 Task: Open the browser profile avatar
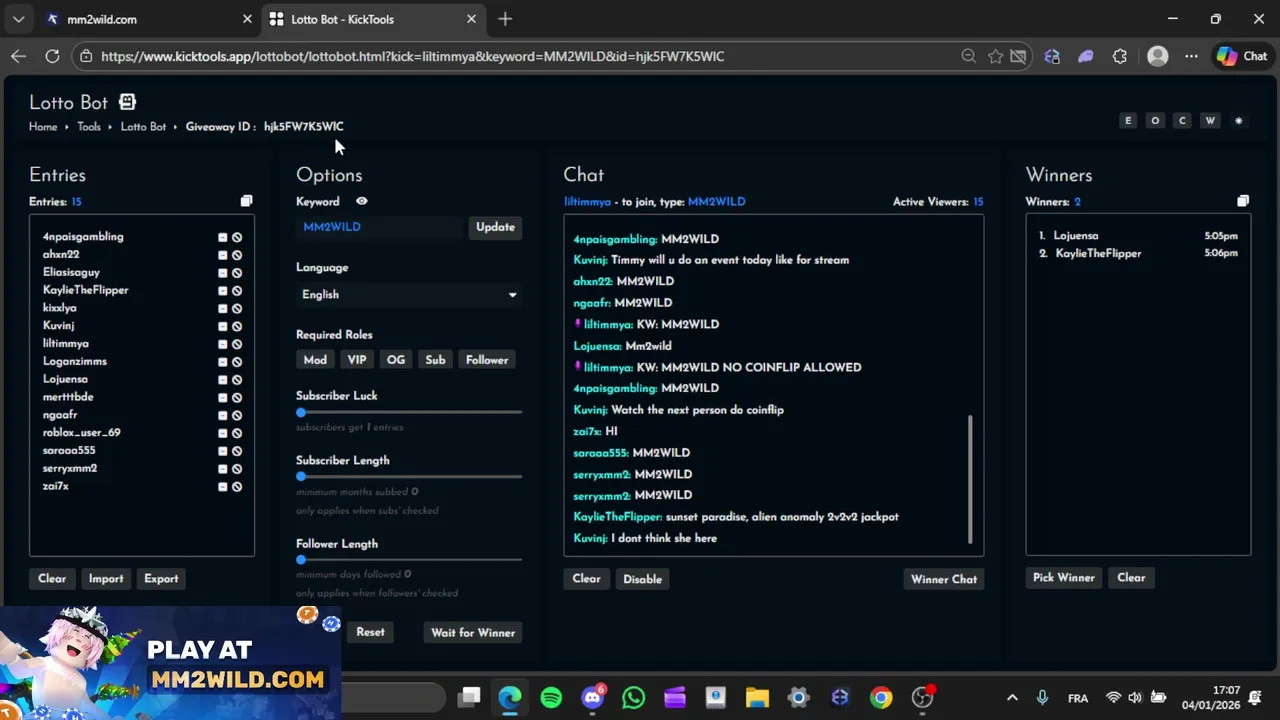1157,56
